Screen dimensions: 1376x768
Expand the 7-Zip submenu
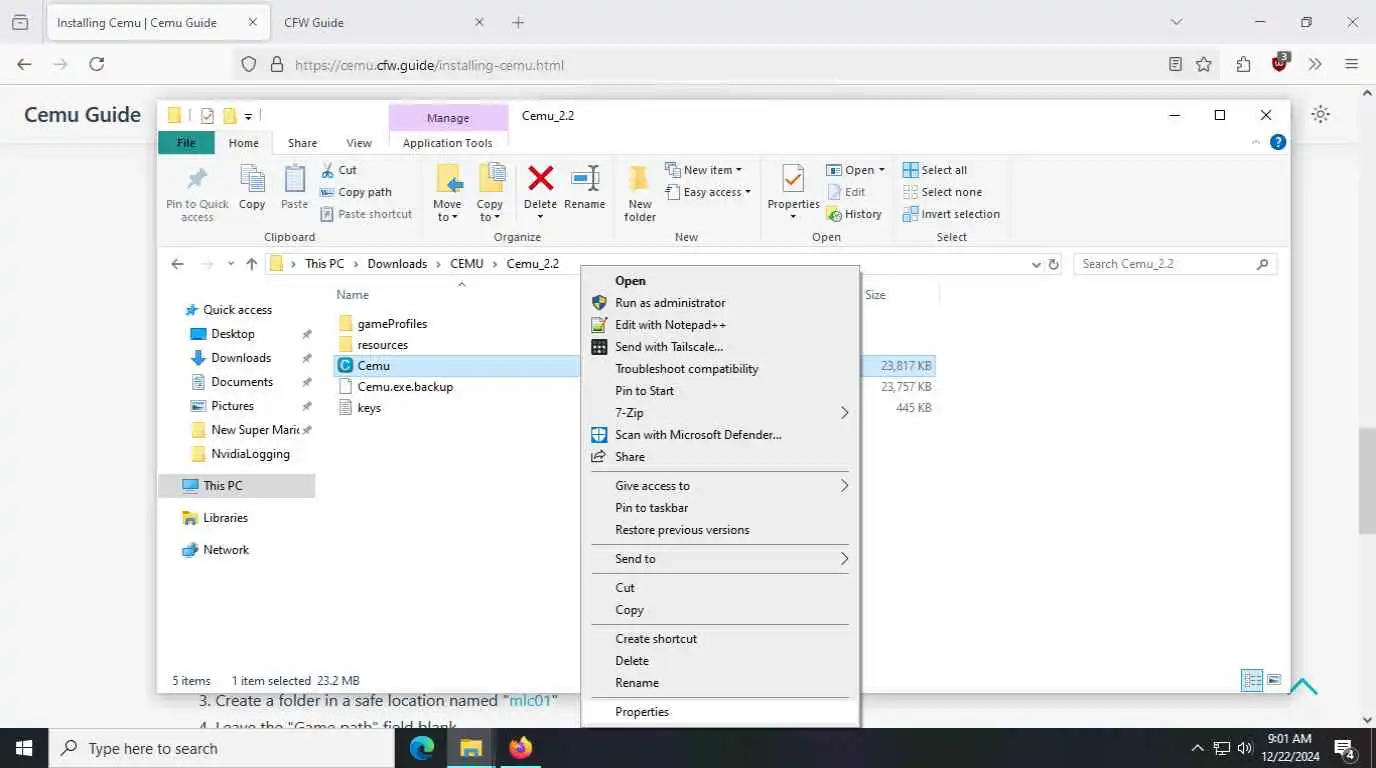[x=844, y=413]
